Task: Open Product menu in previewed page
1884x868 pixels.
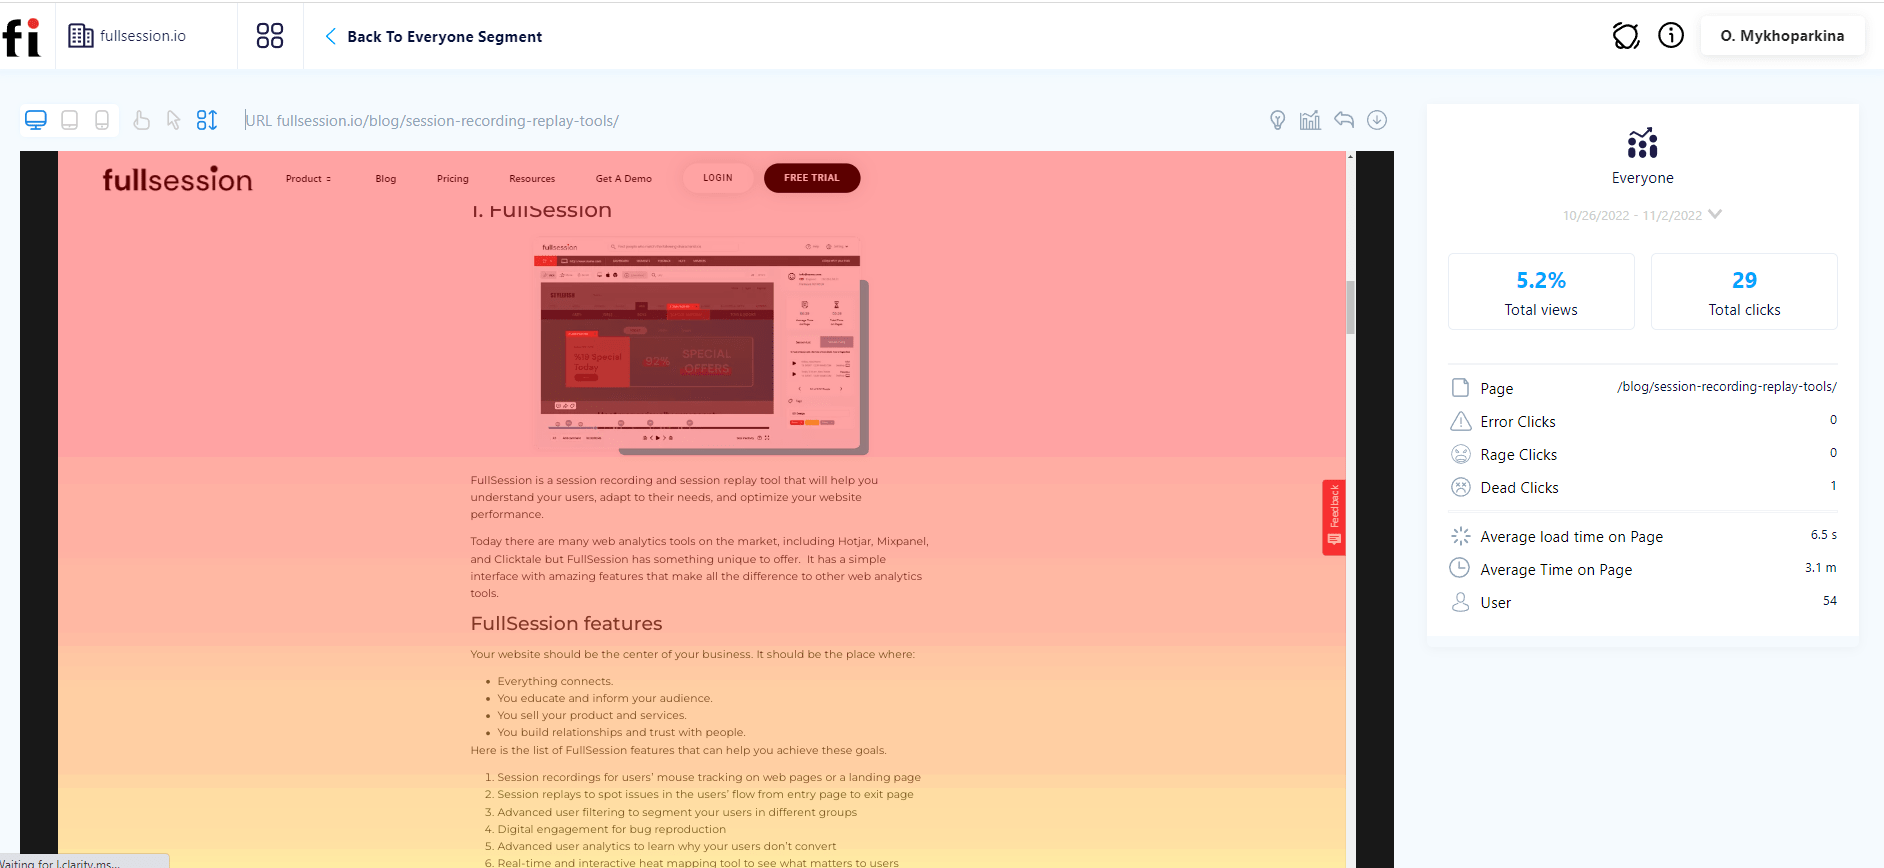Action: click(308, 179)
